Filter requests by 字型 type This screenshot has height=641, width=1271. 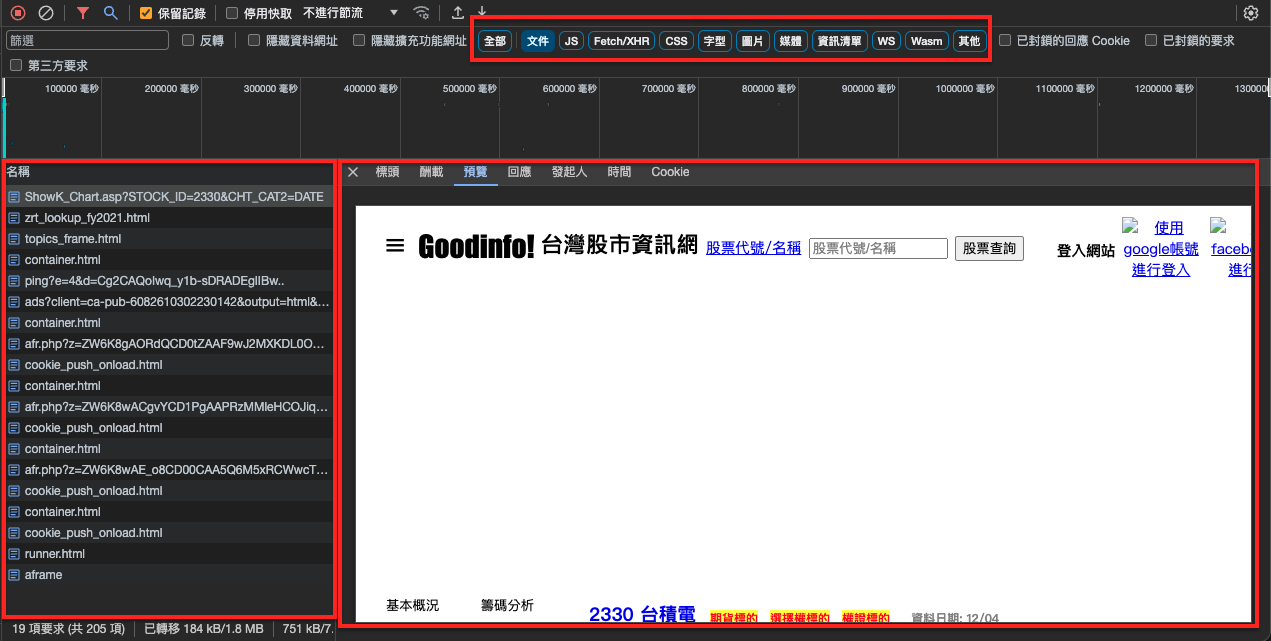coord(714,41)
